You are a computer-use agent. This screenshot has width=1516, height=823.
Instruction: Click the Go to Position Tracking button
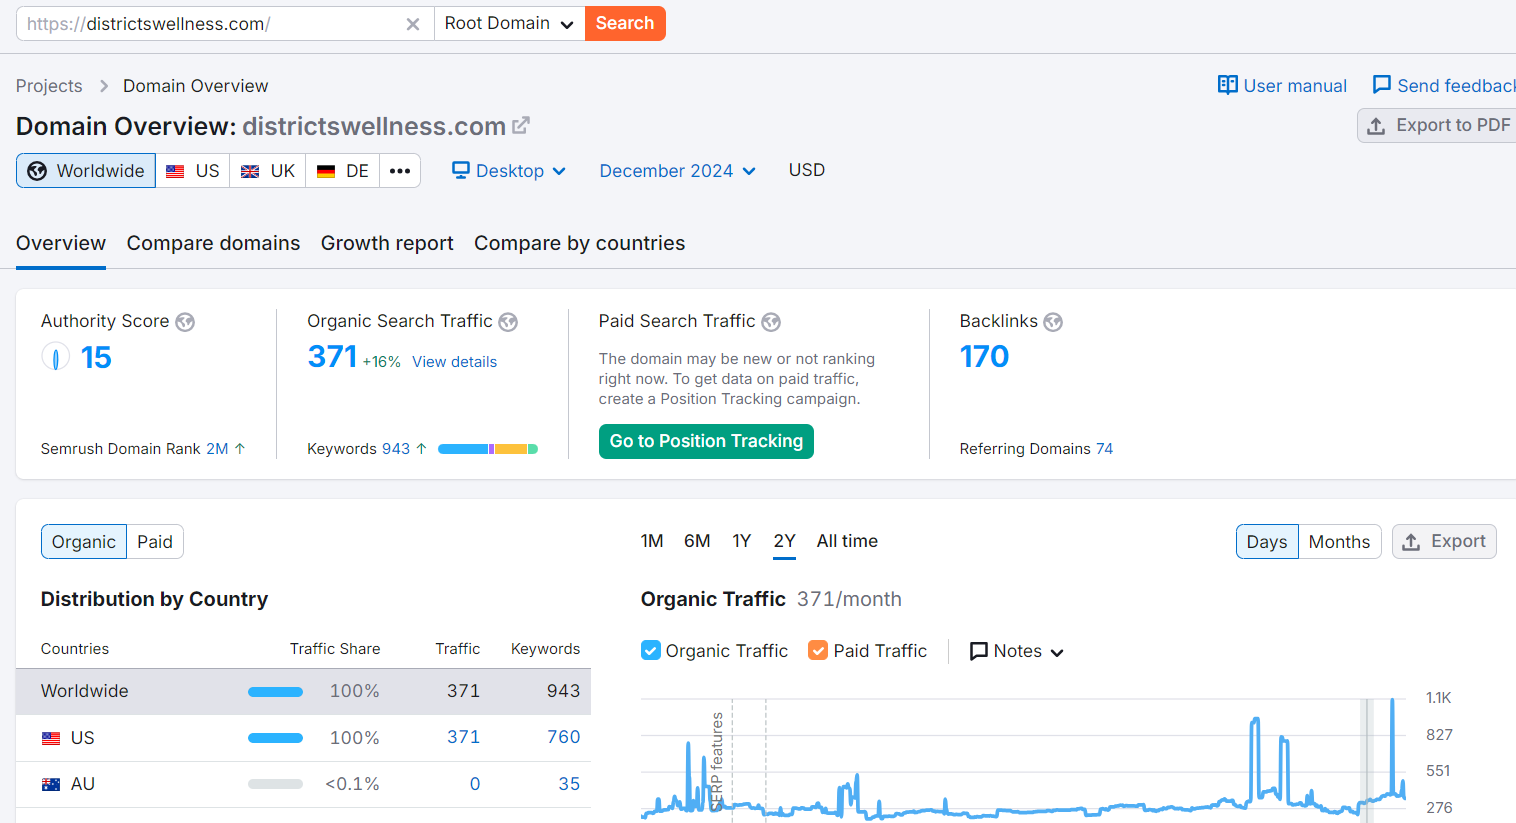pos(706,441)
